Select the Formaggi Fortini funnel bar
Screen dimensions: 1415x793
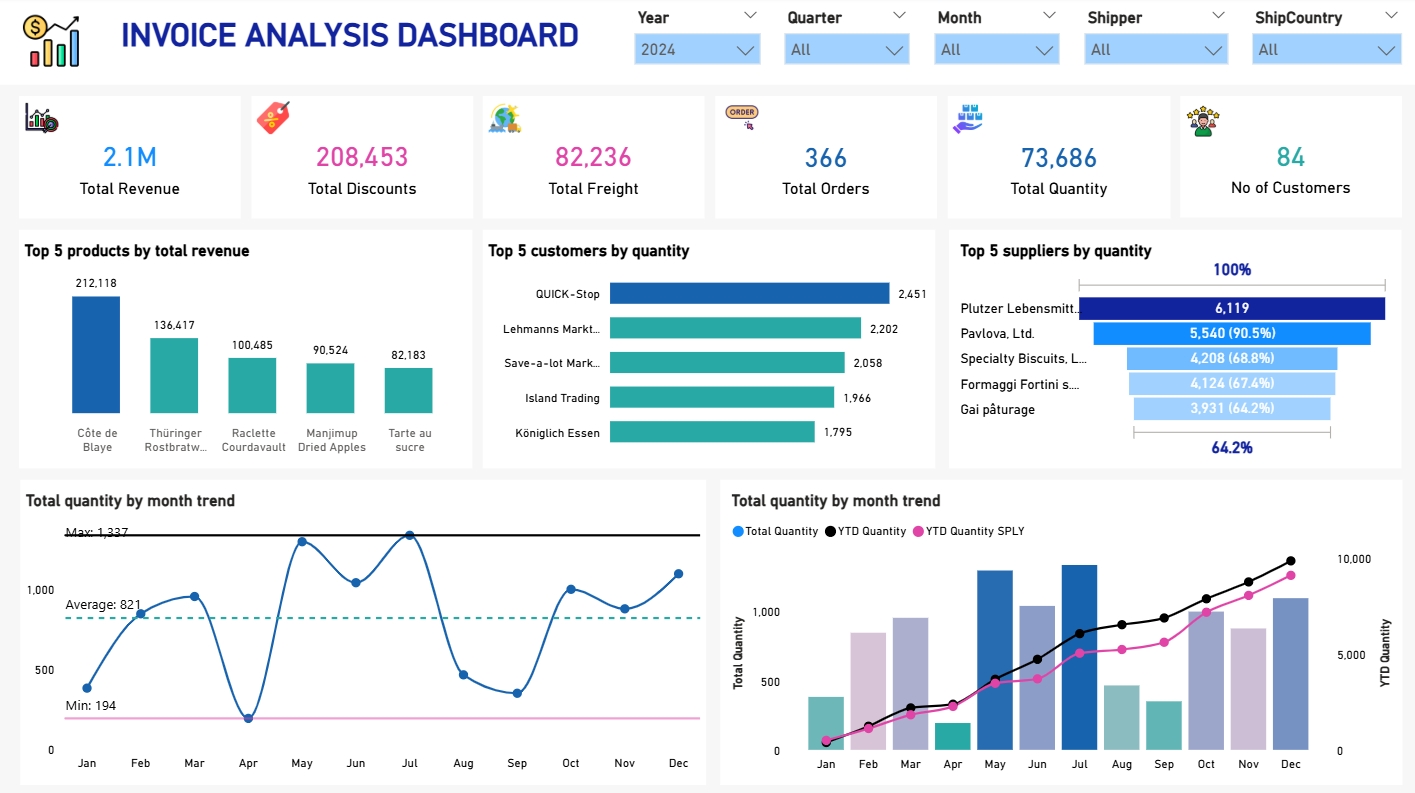[1232, 383]
